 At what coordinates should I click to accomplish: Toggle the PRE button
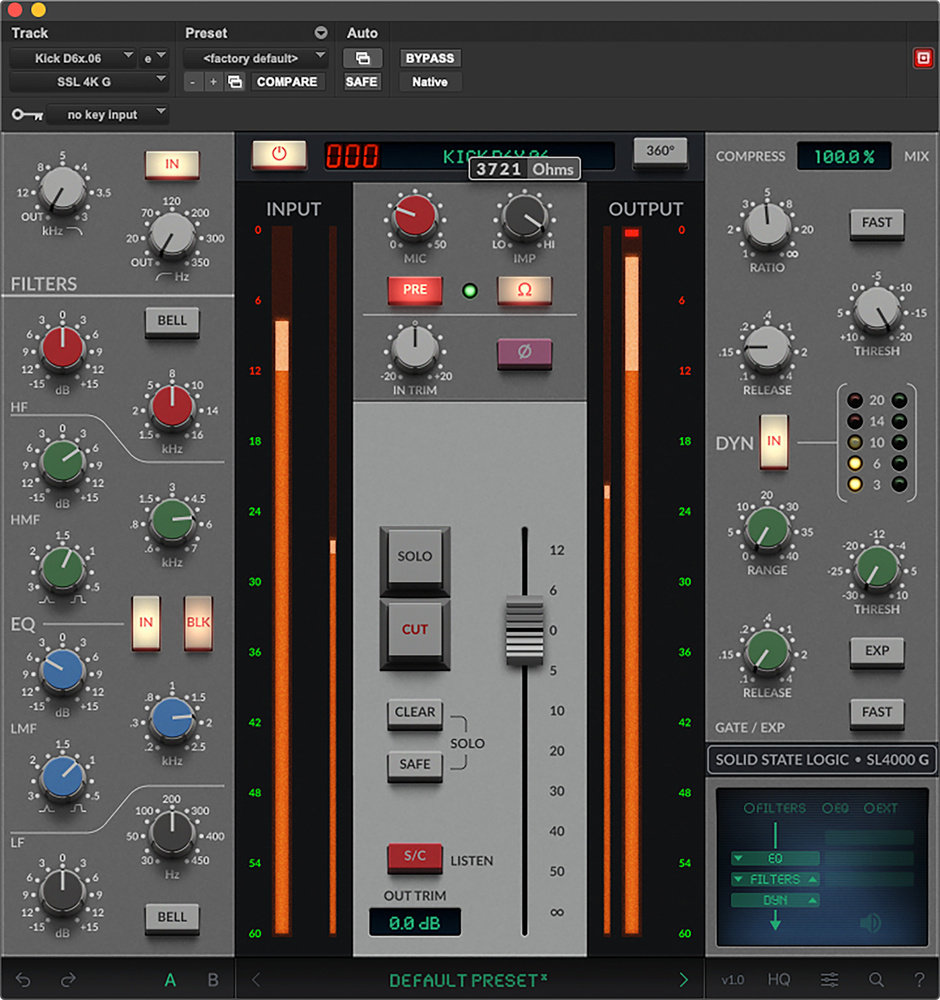(x=415, y=290)
